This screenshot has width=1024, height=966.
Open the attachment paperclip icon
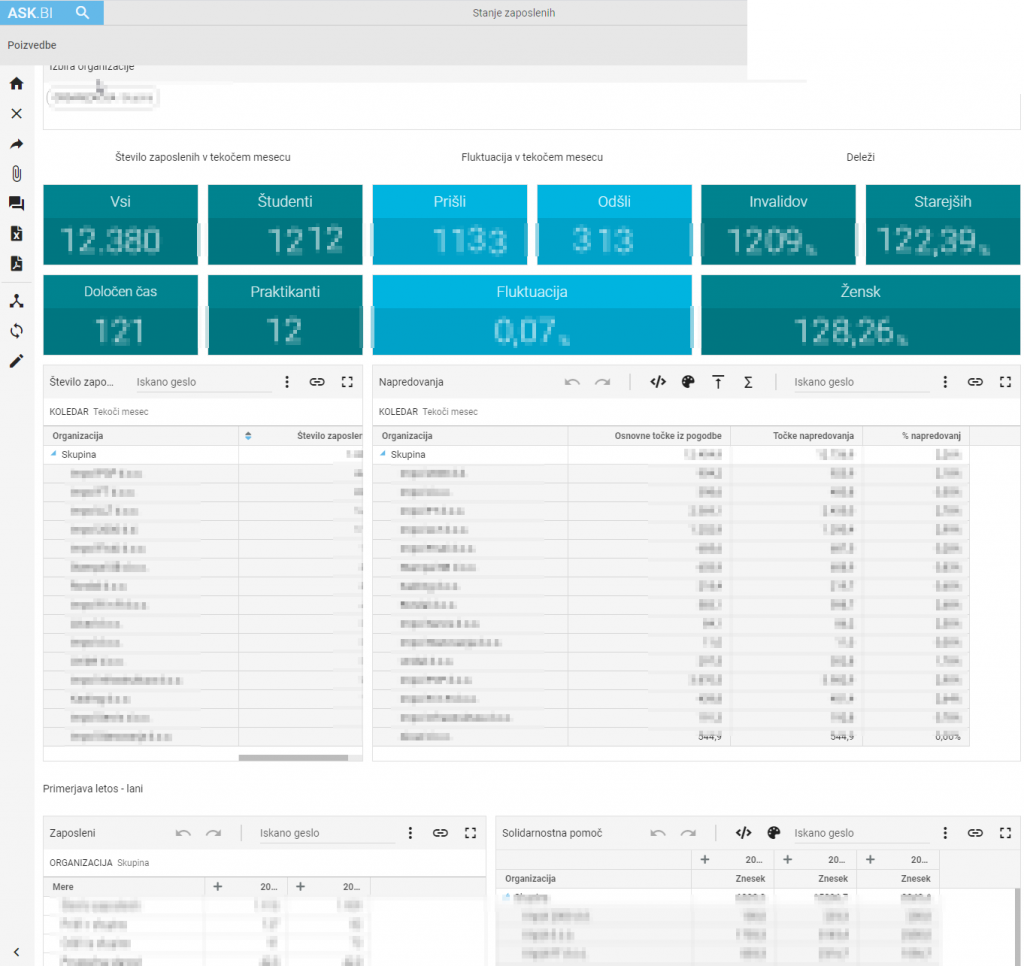tap(16, 173)
